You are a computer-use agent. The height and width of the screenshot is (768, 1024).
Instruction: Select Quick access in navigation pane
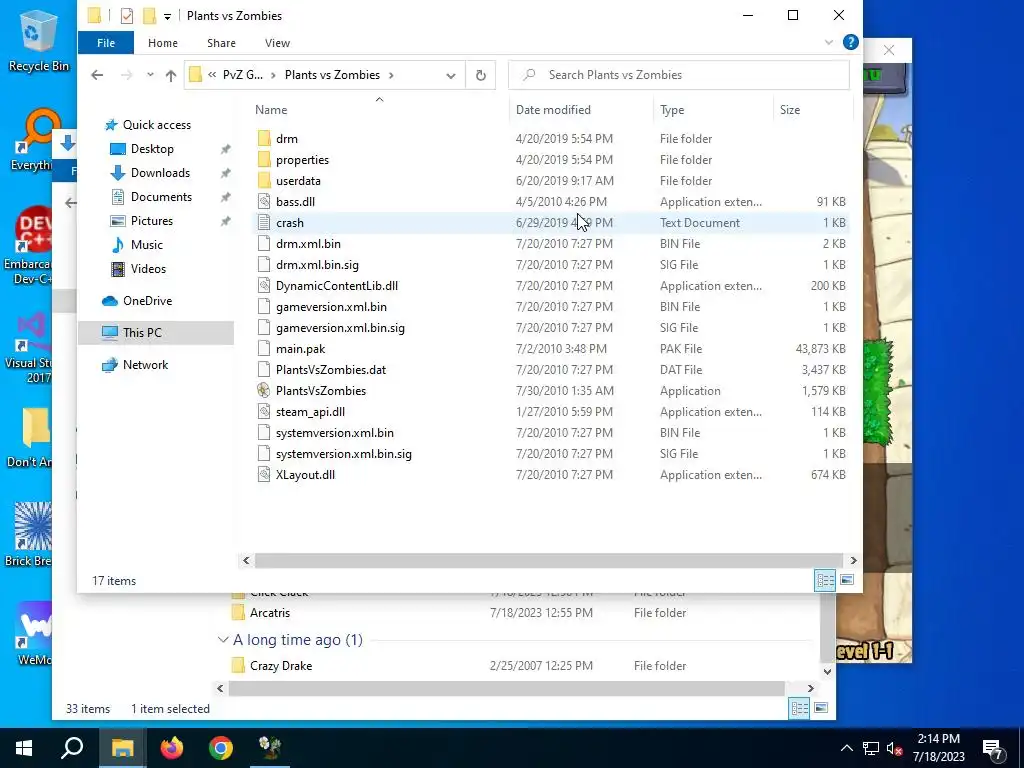tap(157, 125)
